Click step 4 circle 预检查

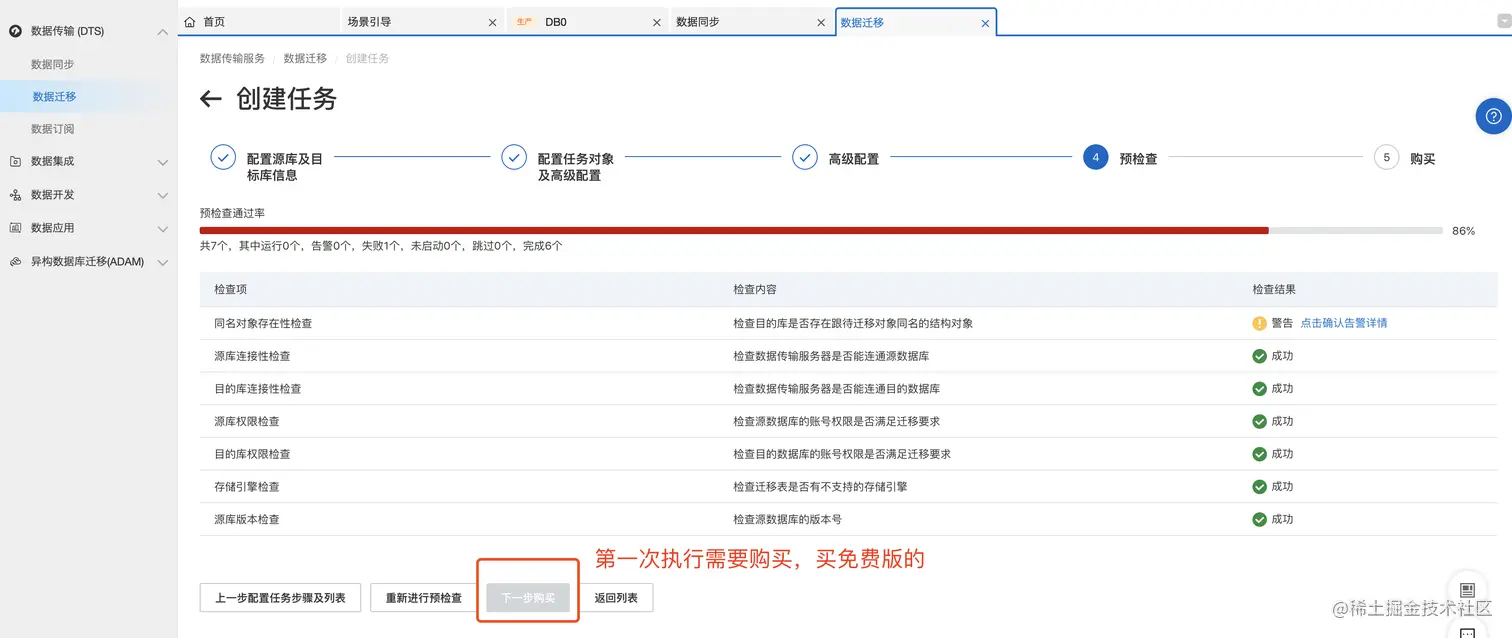click(x=1095, y=158)
